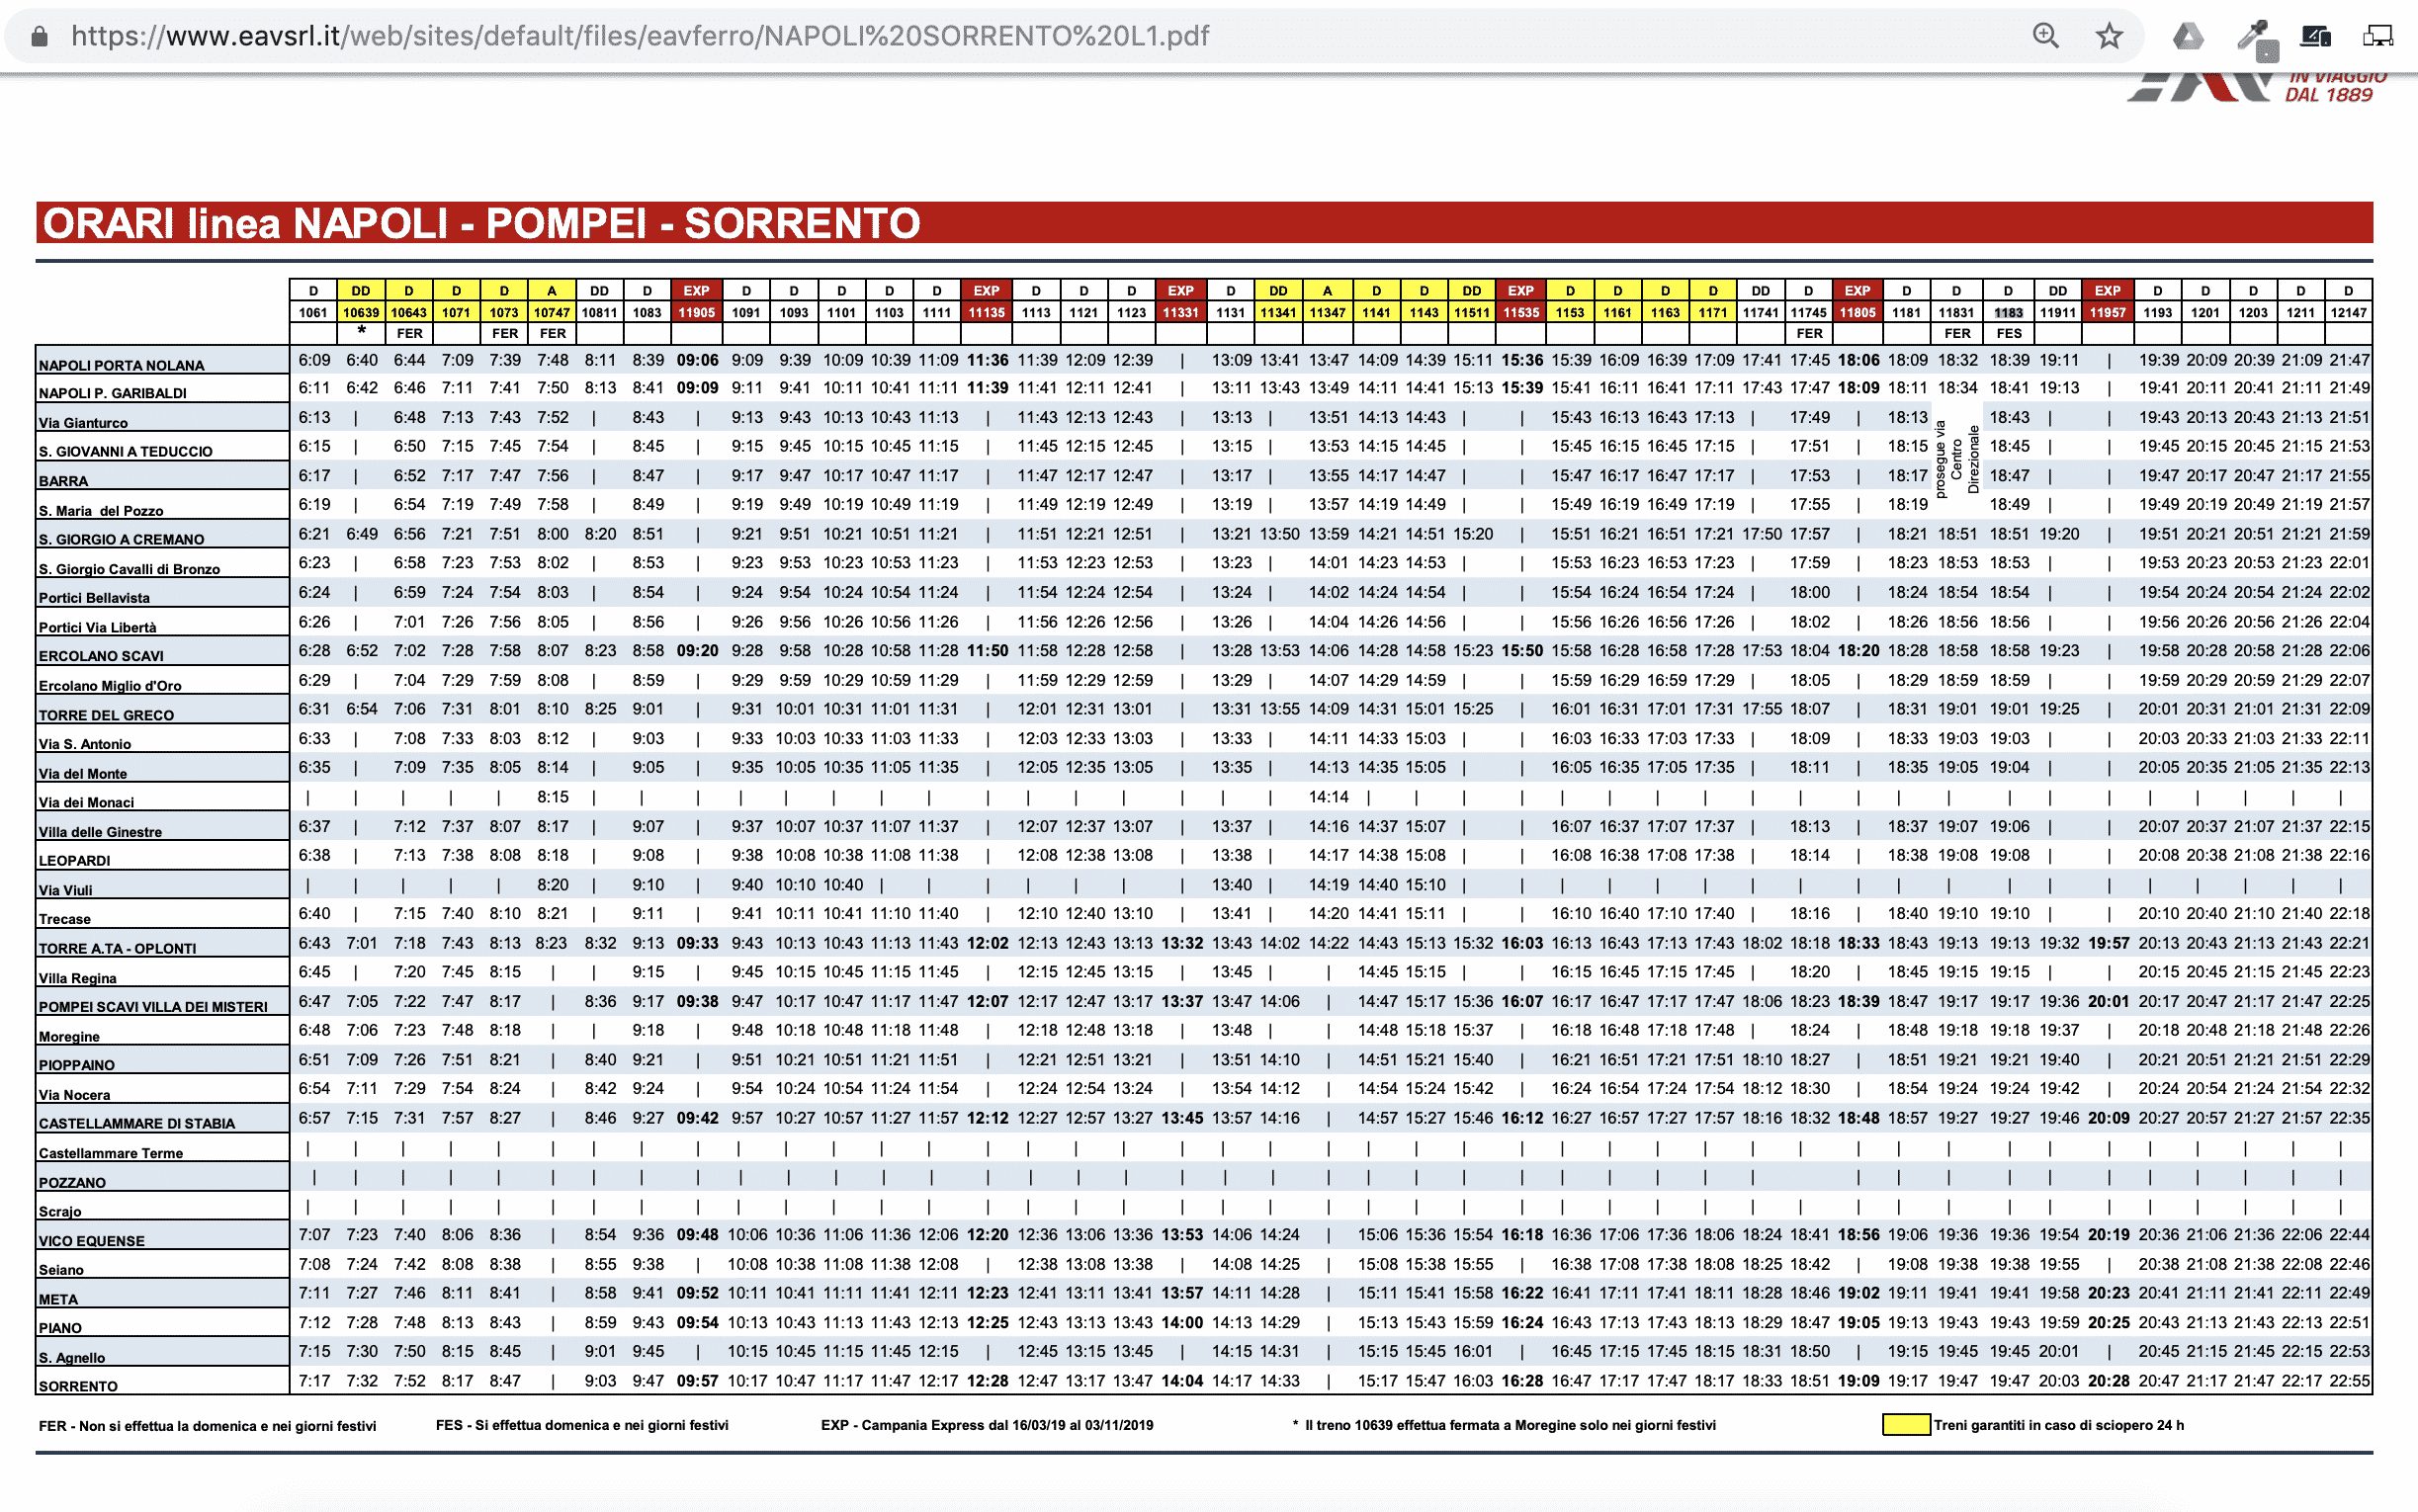Click red EXP train 11905 header cell
2418x1512 pixels.
pyautogui.click(x=697, y=312)
